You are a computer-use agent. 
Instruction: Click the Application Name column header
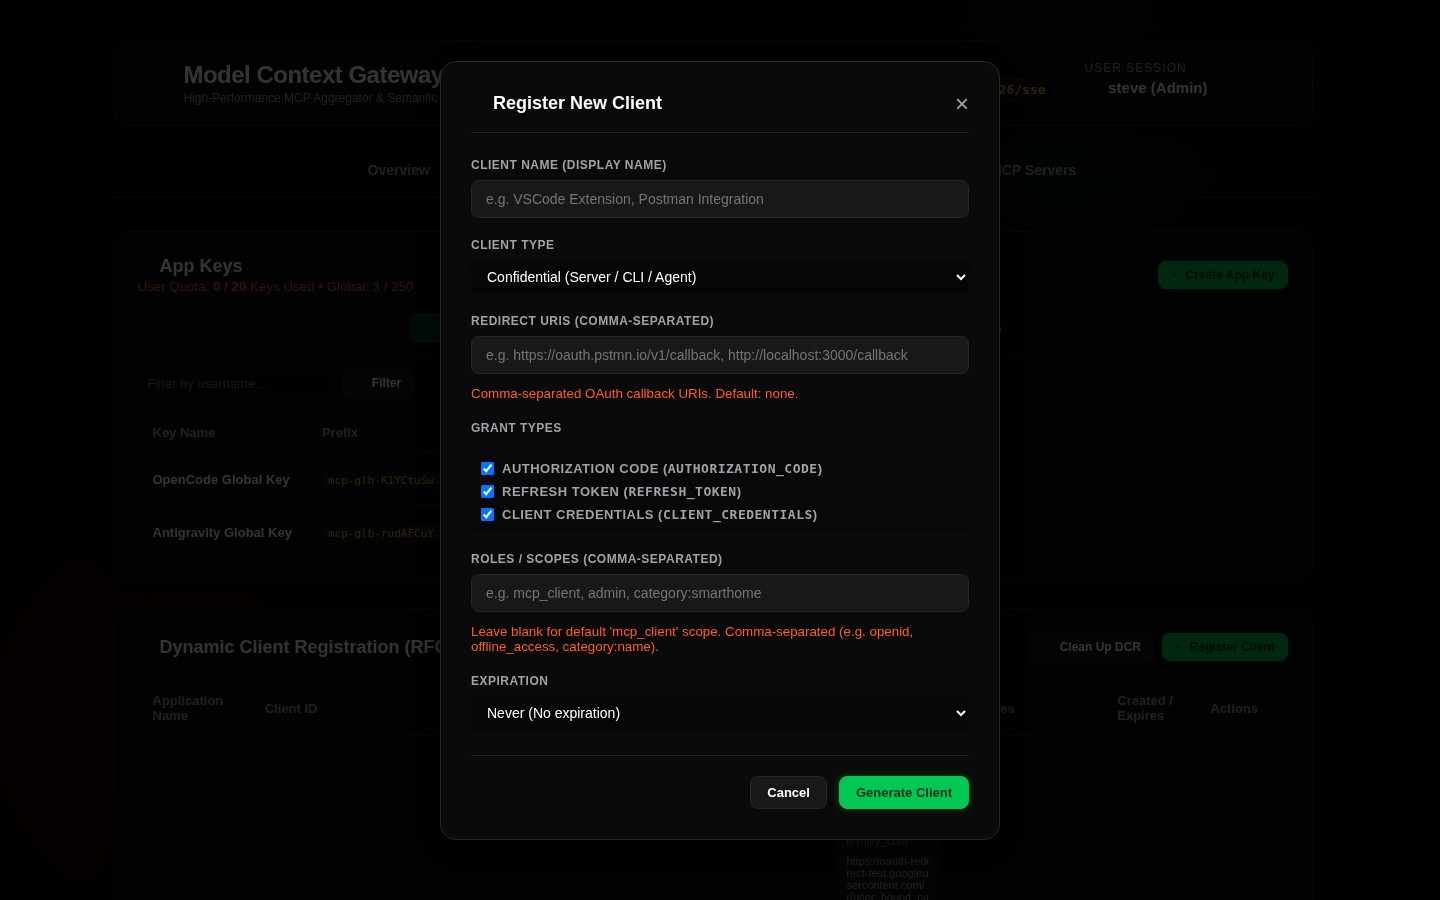point(188,708)
